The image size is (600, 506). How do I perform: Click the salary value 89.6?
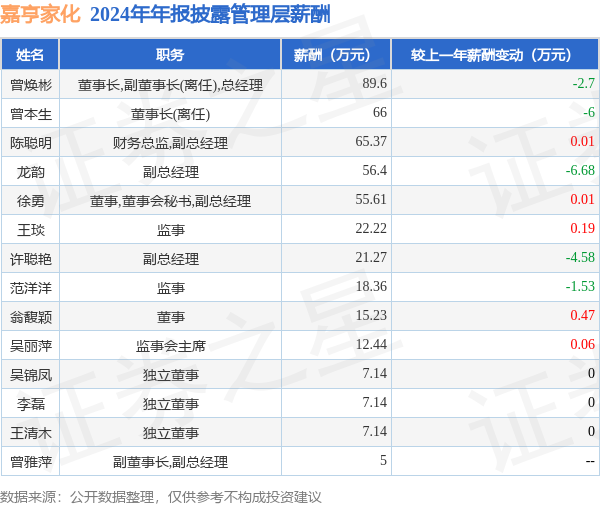[375, 83]
